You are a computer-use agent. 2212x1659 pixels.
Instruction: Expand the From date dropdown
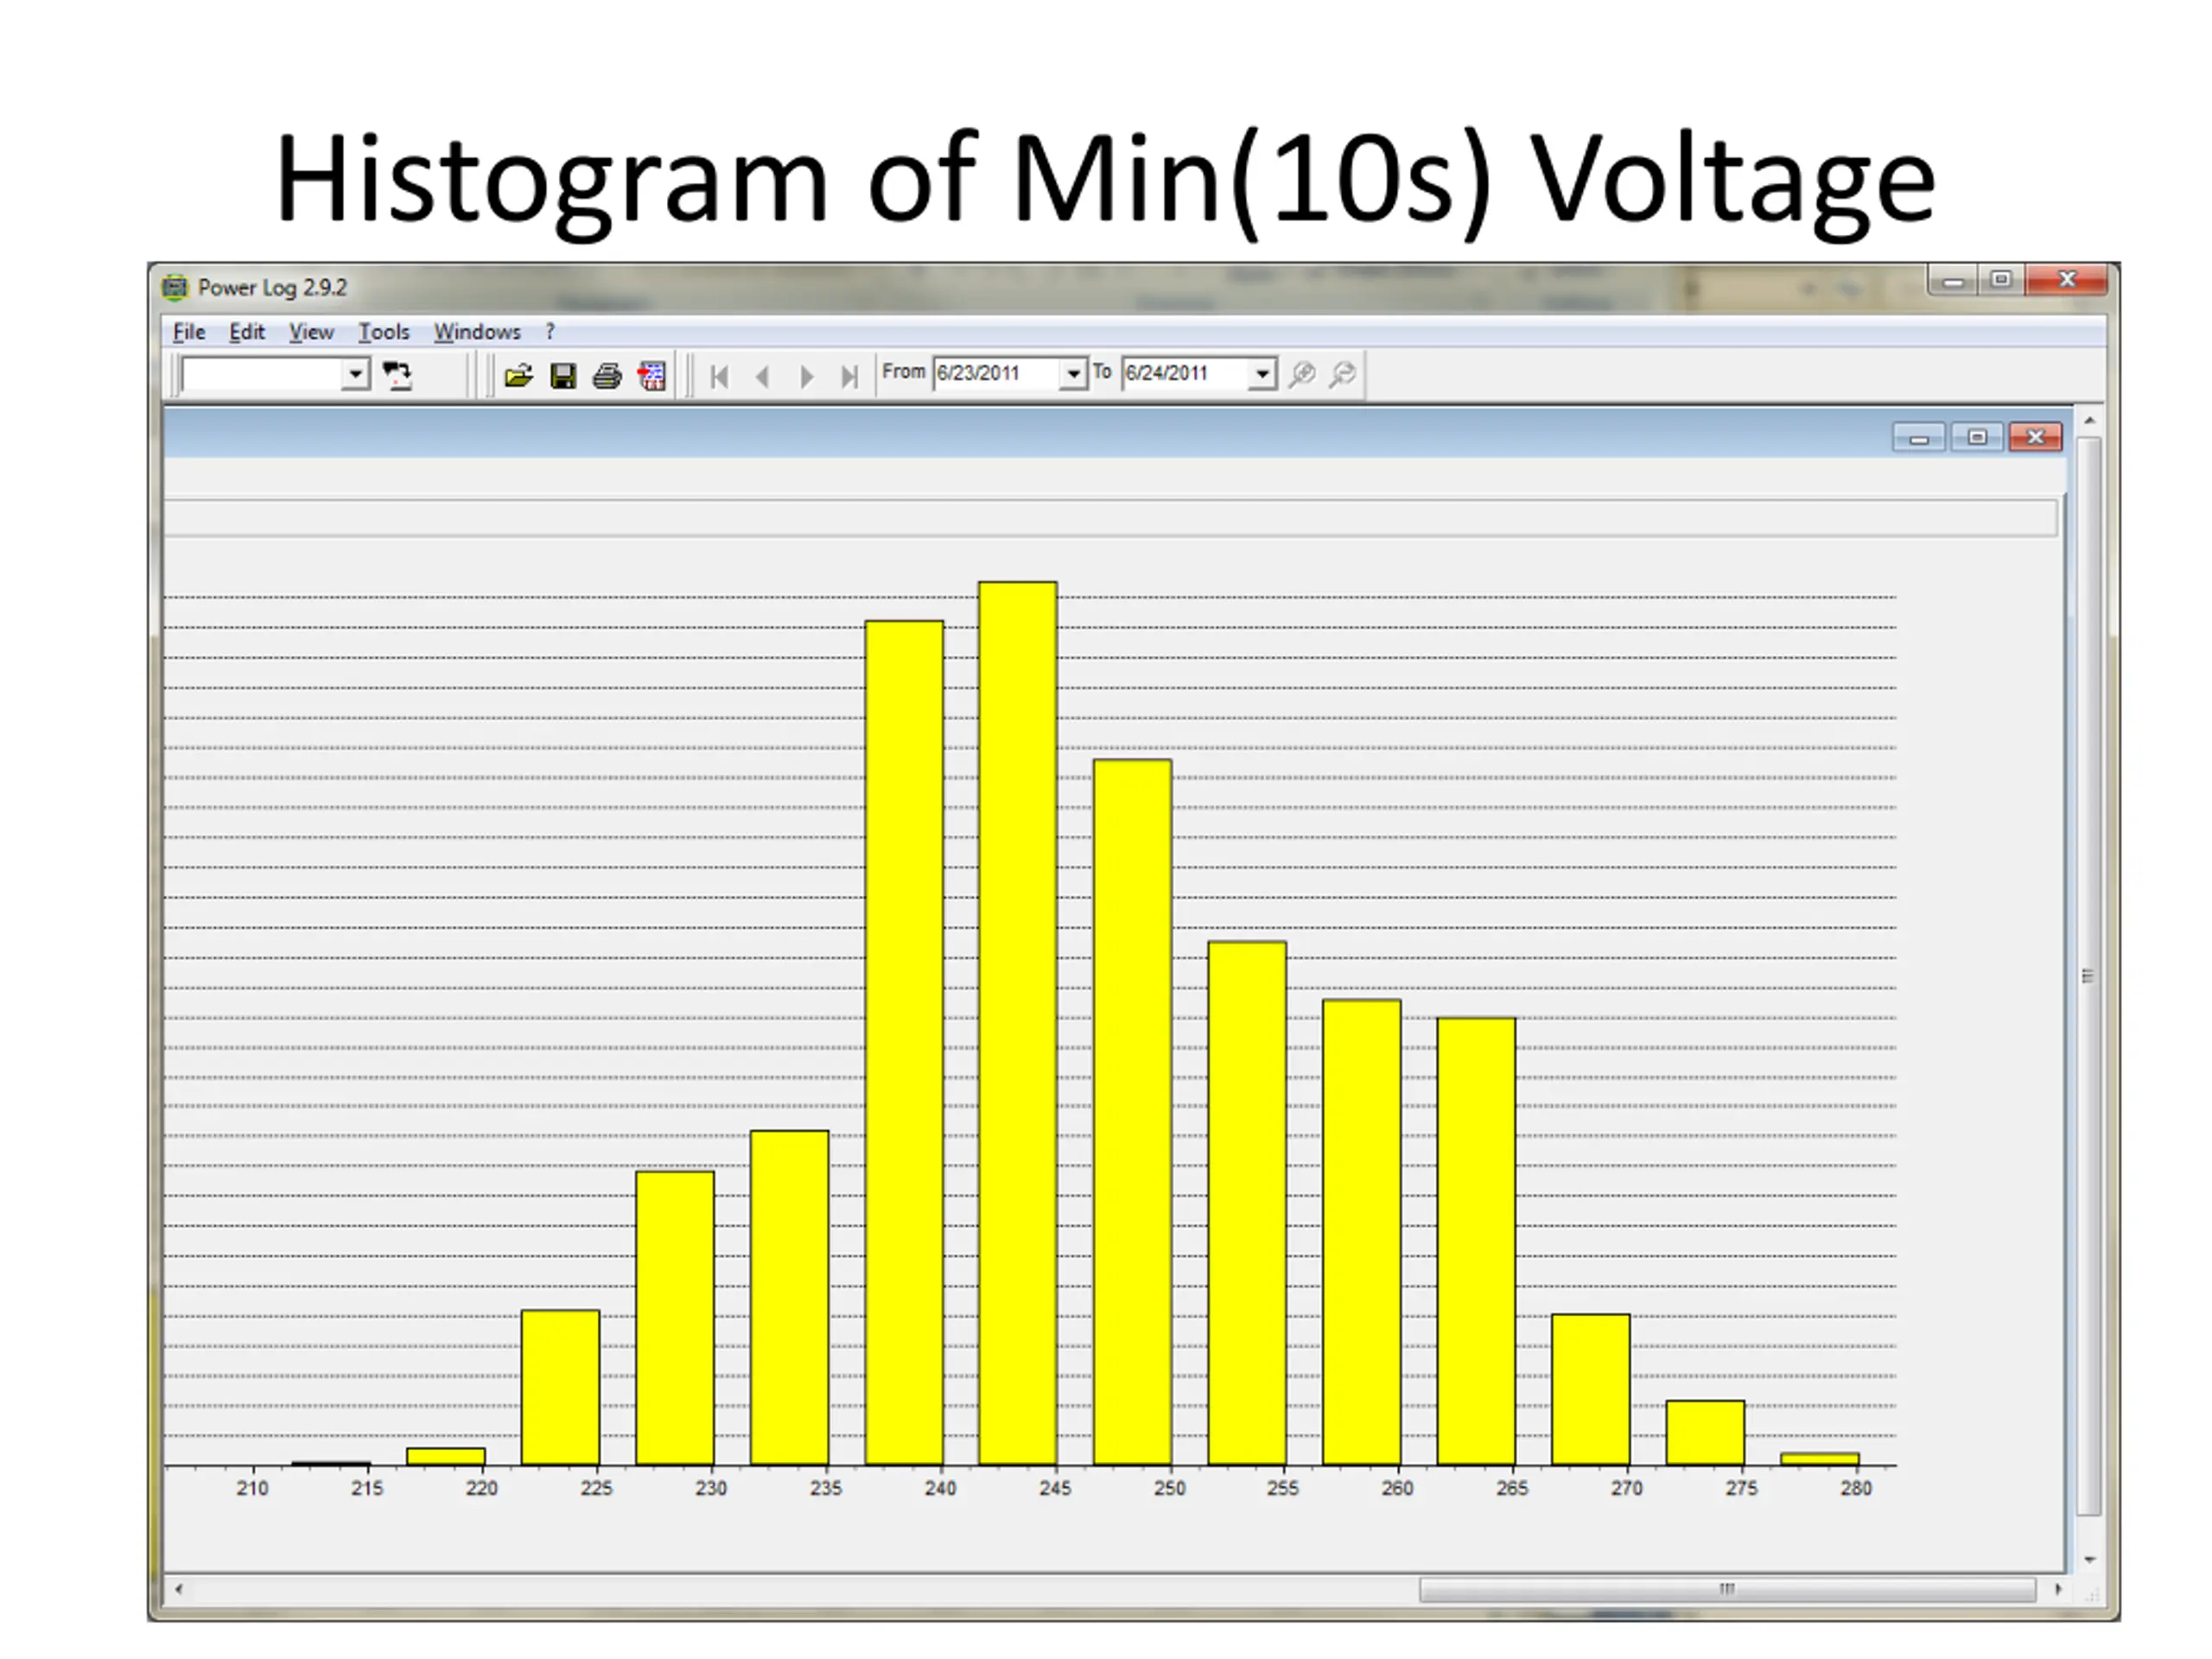click(x=1073, y=374)
